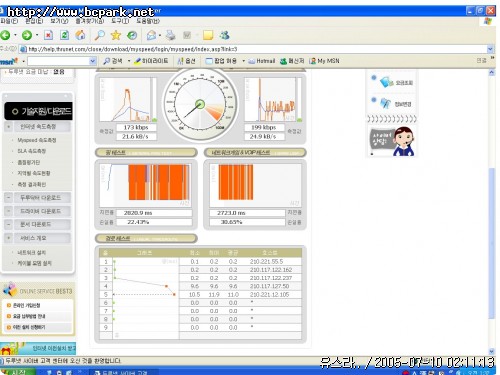Open the mail envelope toolbar icon
Image resolution: width=500 pixels, height=375 pixels.
[152, 35]
